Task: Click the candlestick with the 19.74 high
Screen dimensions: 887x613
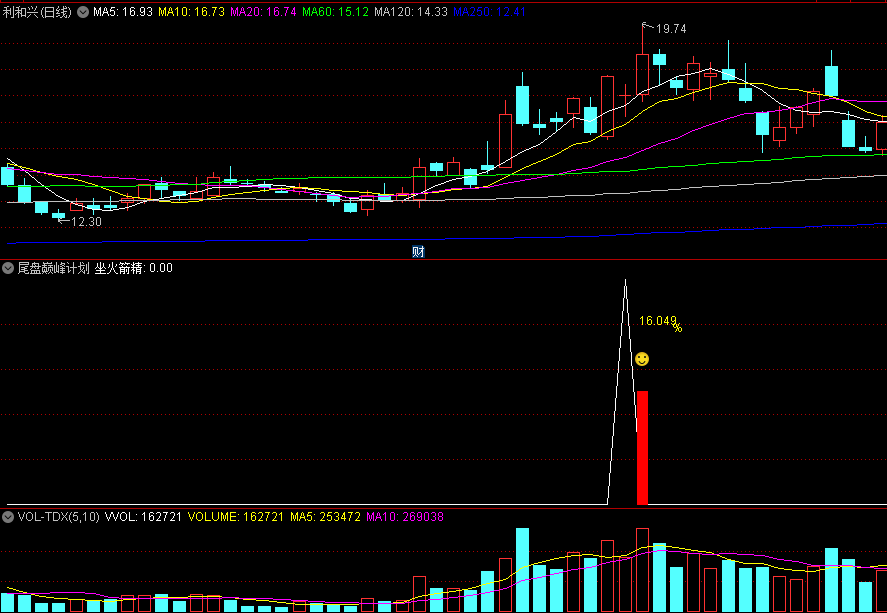Action: pos(642,75)
